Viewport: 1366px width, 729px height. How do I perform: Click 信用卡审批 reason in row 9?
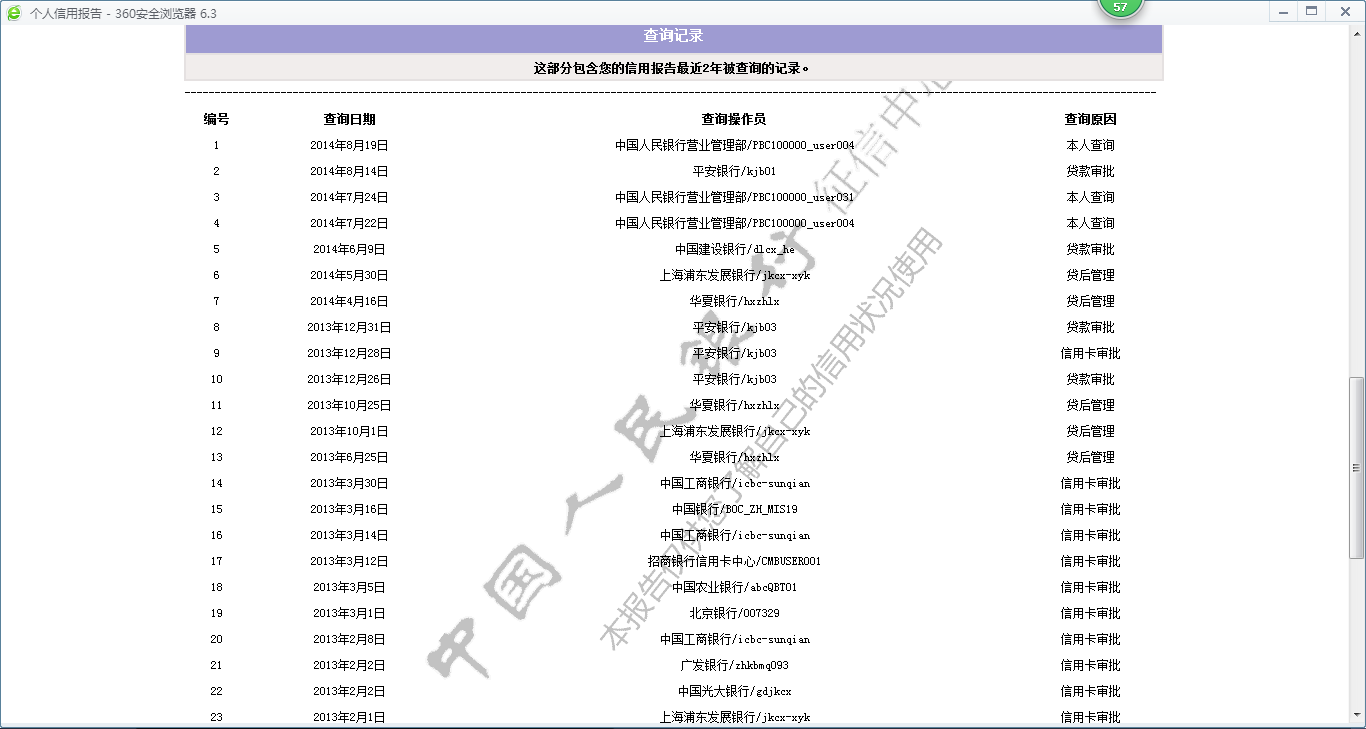coord(1090,353)
